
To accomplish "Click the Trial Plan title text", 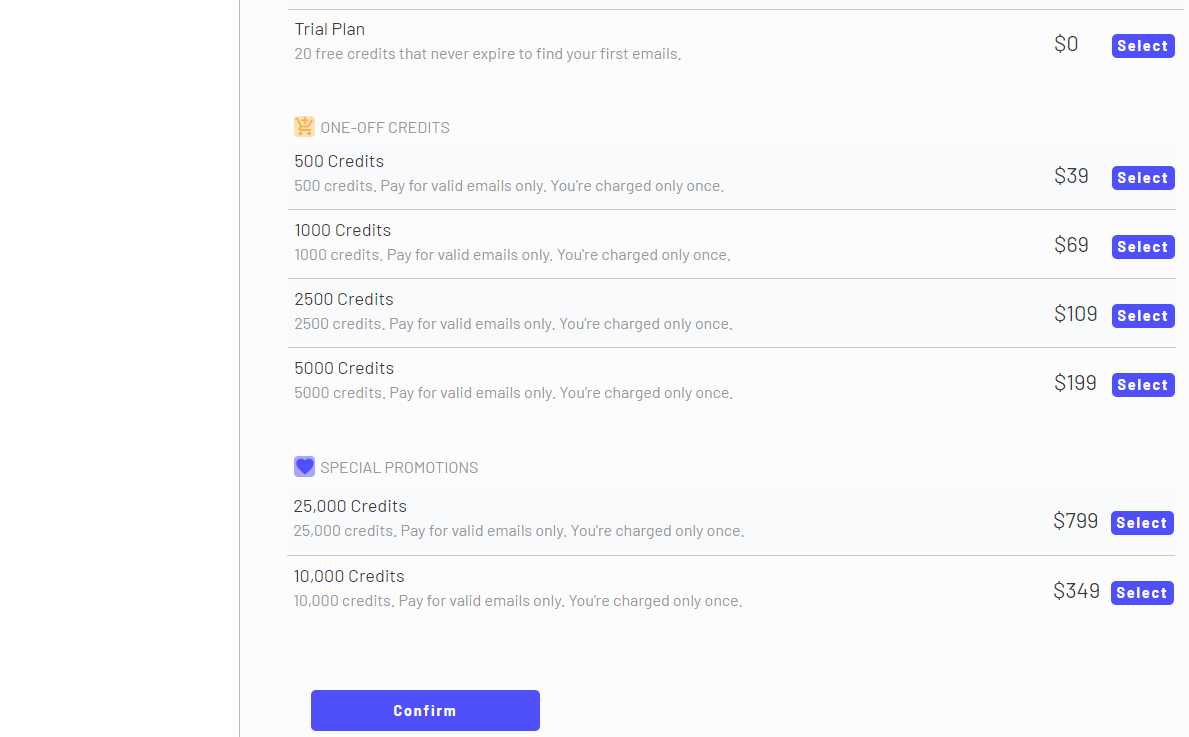I will coord(329,30).
